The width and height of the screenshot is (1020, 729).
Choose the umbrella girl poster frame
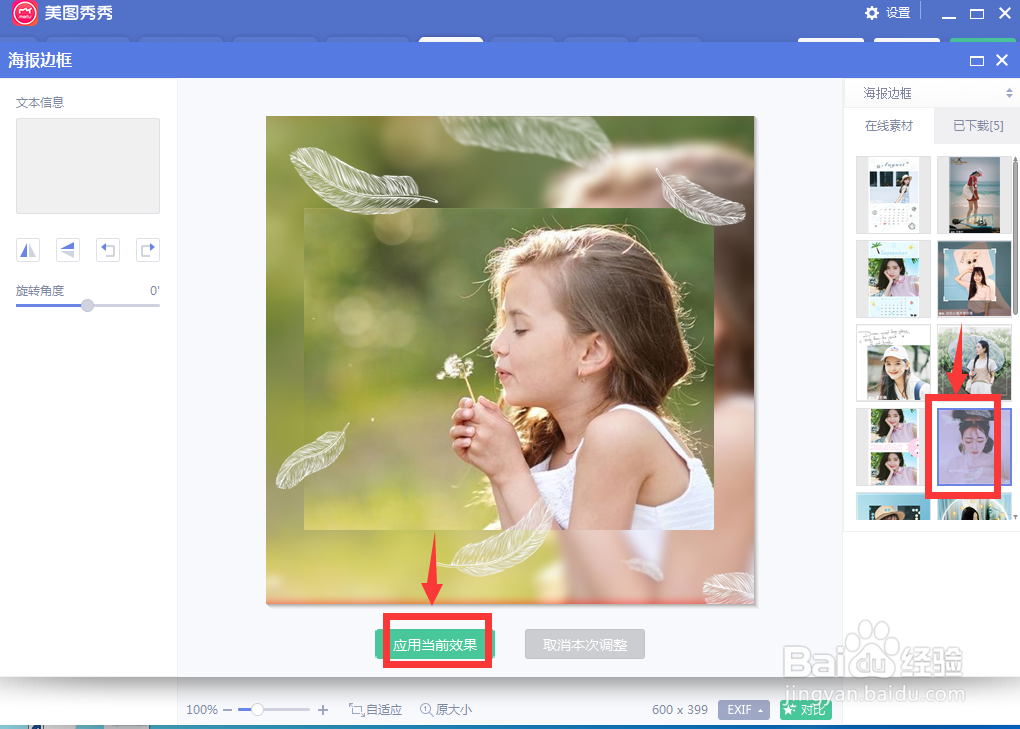click(974, 363)
